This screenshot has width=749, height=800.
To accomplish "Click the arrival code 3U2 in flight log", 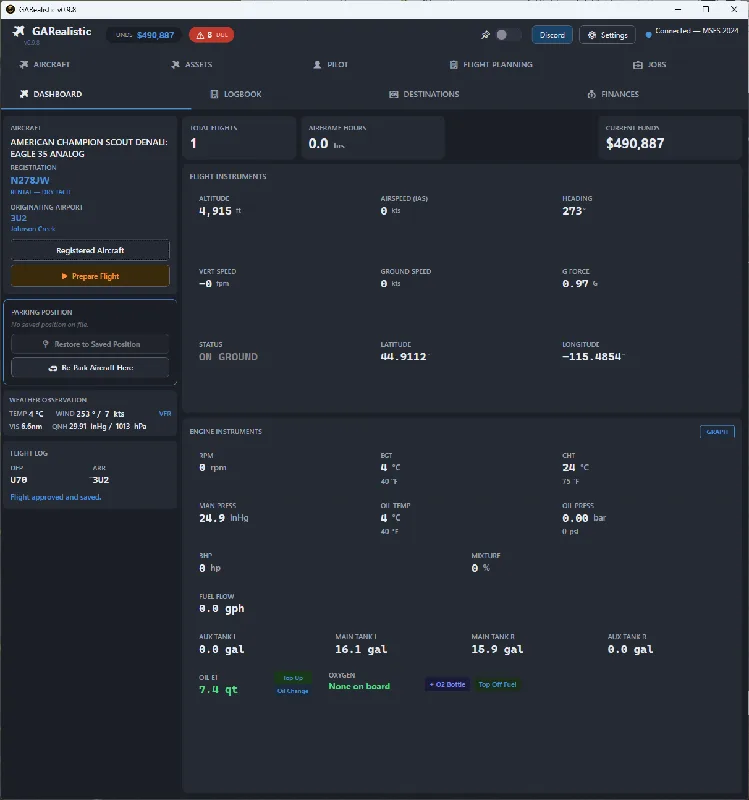I will point(101,480).
